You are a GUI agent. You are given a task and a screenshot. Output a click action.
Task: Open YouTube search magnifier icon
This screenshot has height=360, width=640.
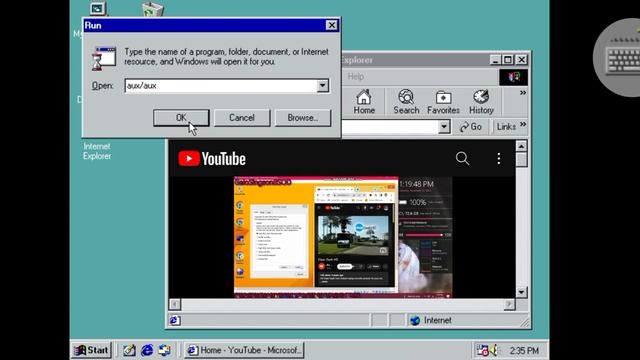462,158
